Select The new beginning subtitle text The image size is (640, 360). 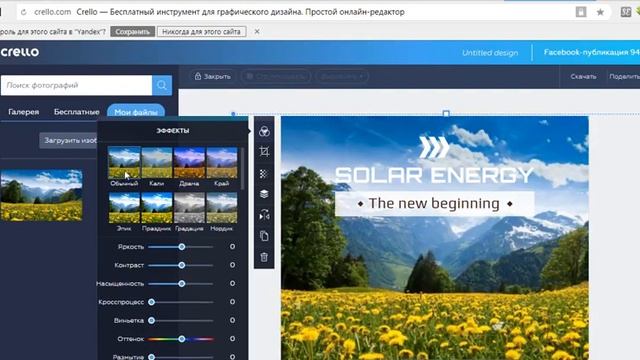(434, 203)
